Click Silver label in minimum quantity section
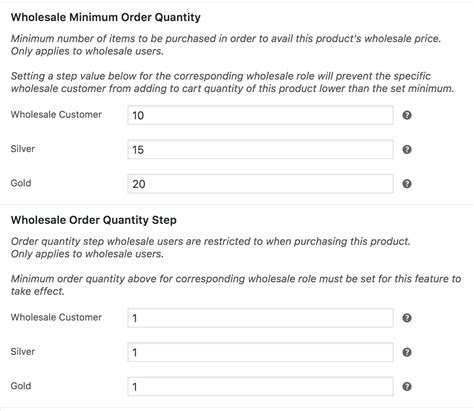The height and width of the screenshot is (411, 474). point(23,149)
